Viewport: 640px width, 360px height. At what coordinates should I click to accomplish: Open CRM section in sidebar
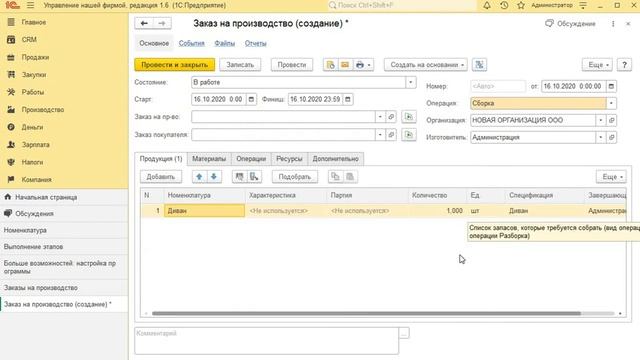point(29,40)
